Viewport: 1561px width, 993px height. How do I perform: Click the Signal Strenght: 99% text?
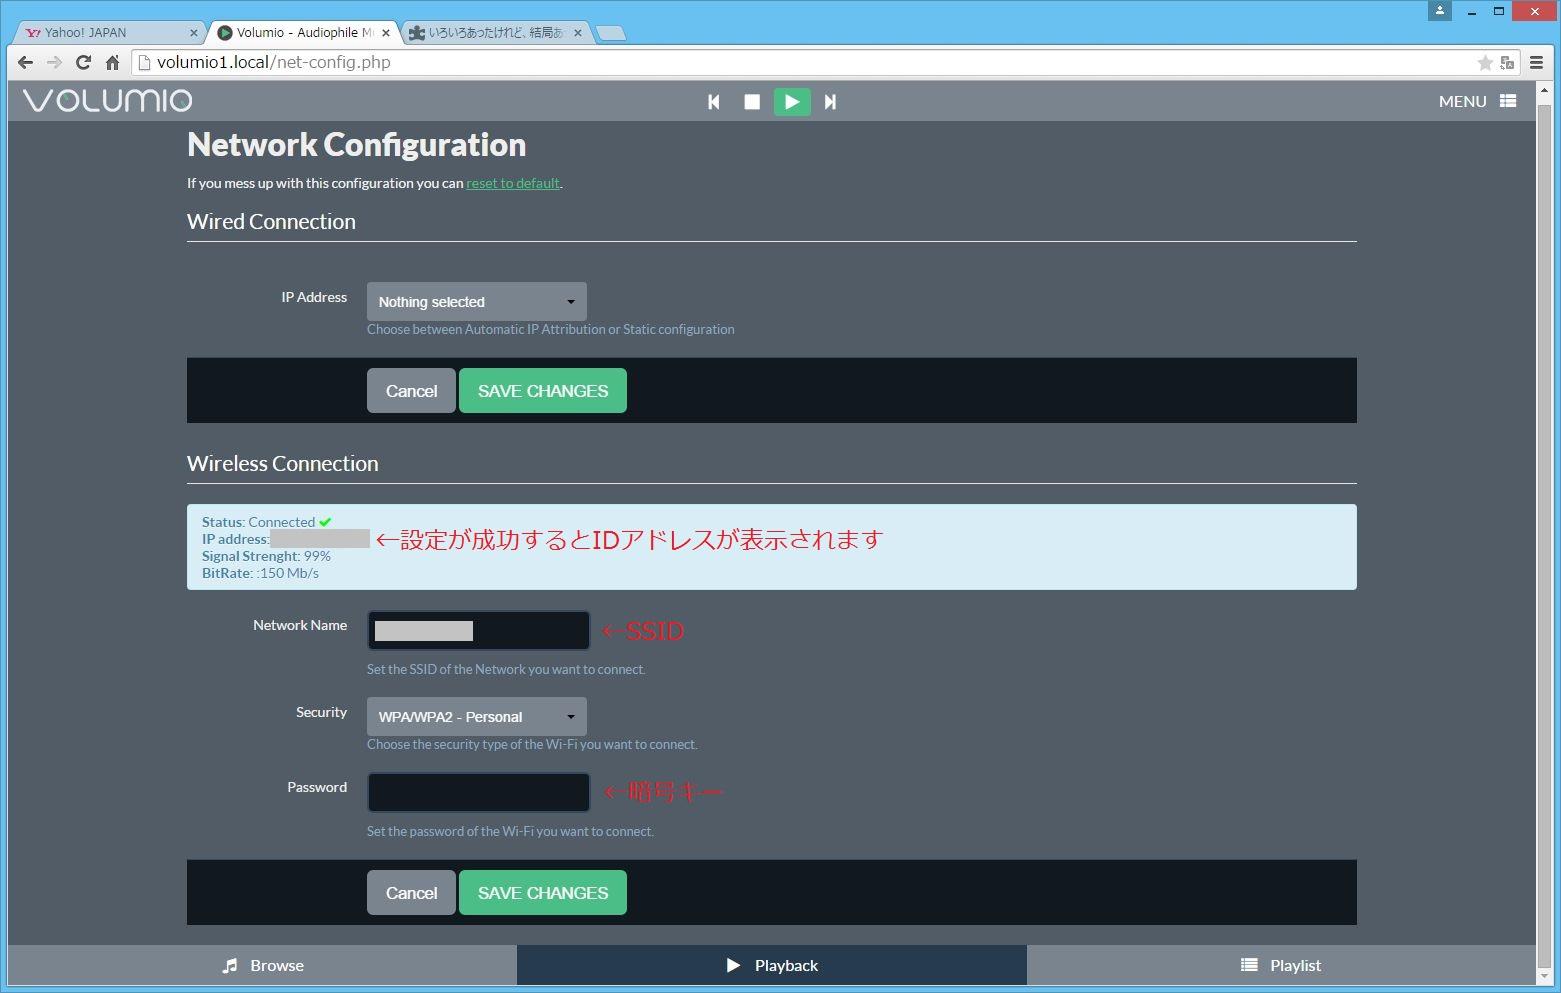266,556
